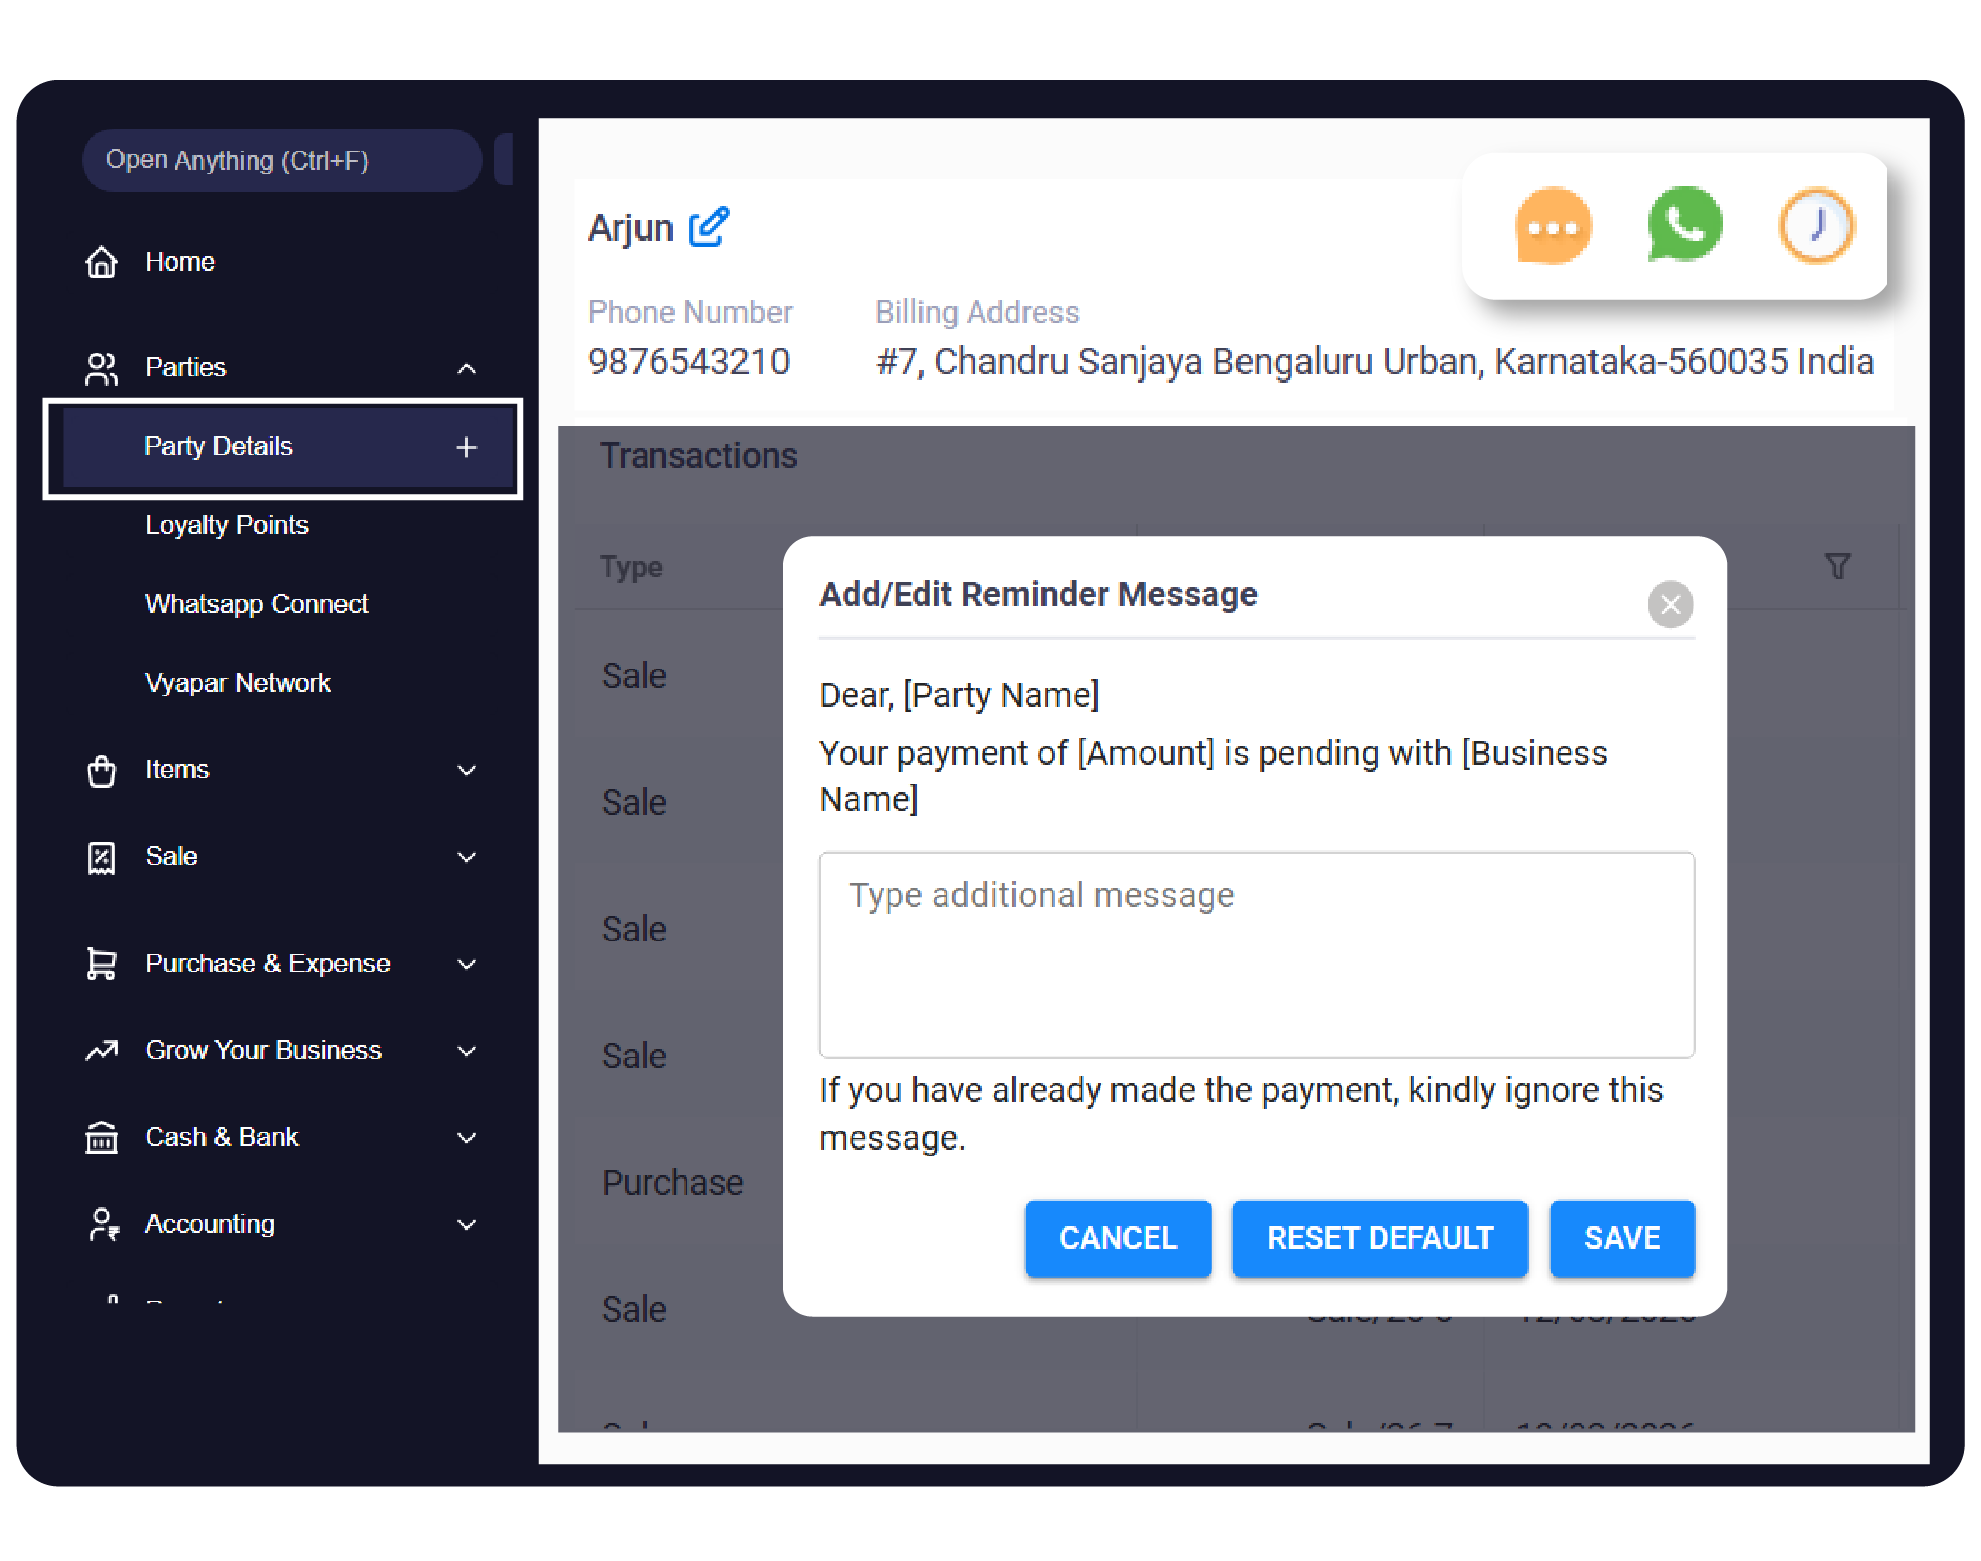Image resolution: width=1981 pixels, height=1561 pixels.
Task: Select the Parties icon in the sidebar
Action: [102, 368]
